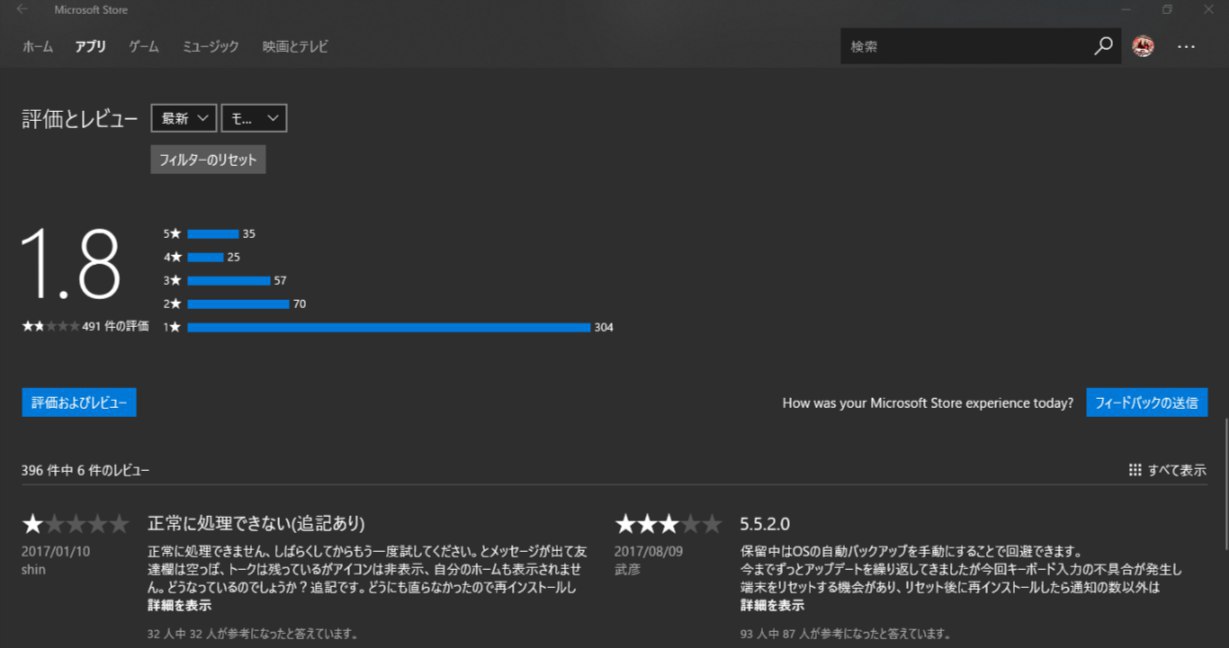Click the フィルターのリセット button
The width and height of the screenshot is (1229, 648).
pos(208,160)
